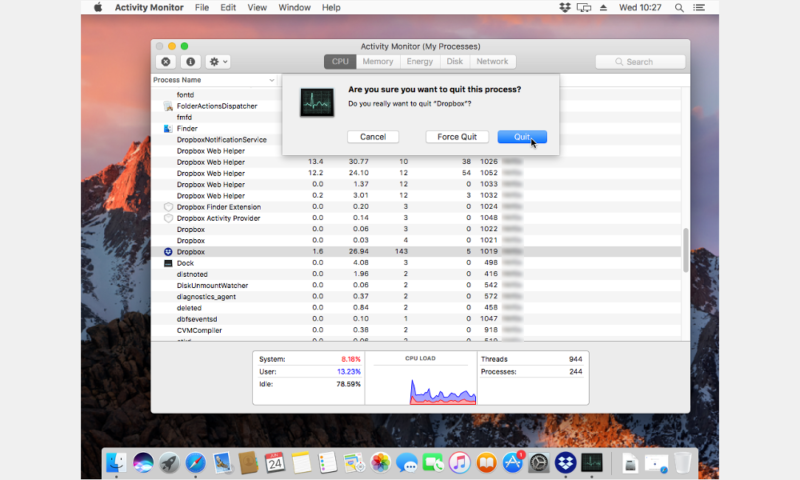Switch to the CPU tab

pos(340,62)
